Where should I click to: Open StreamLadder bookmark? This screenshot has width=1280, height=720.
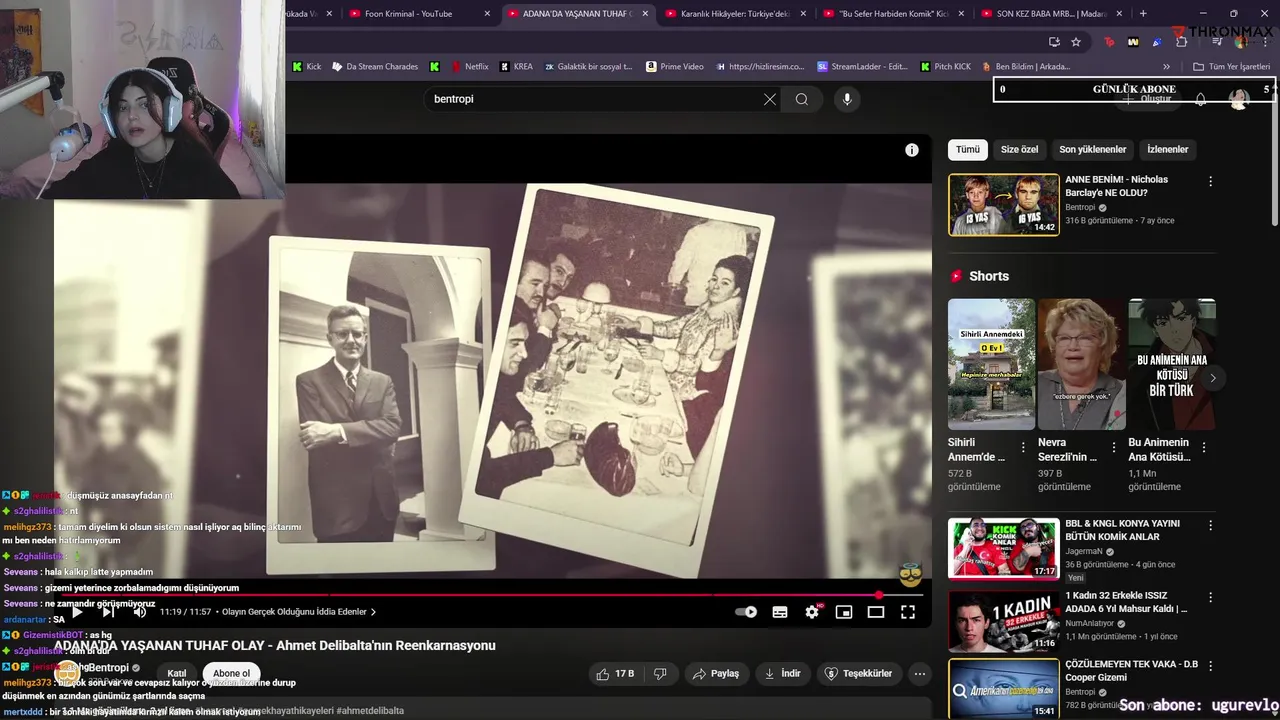click(x=862, y=67)
